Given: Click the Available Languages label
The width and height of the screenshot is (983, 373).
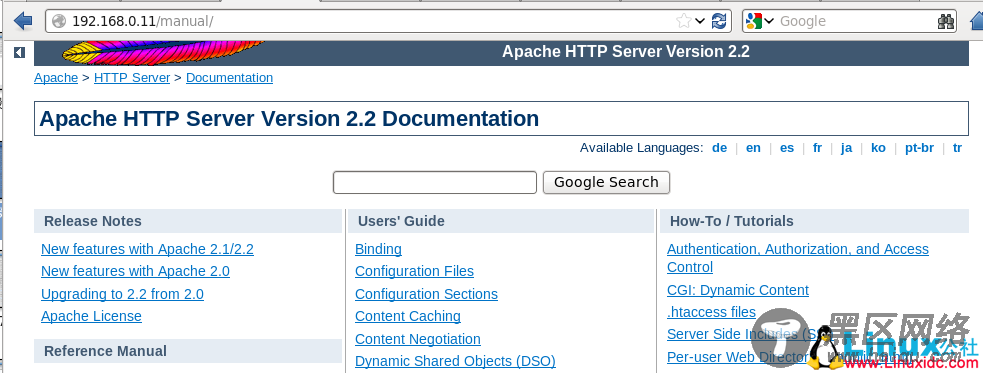Looking at the screenshot, I should tap(641, 148).
